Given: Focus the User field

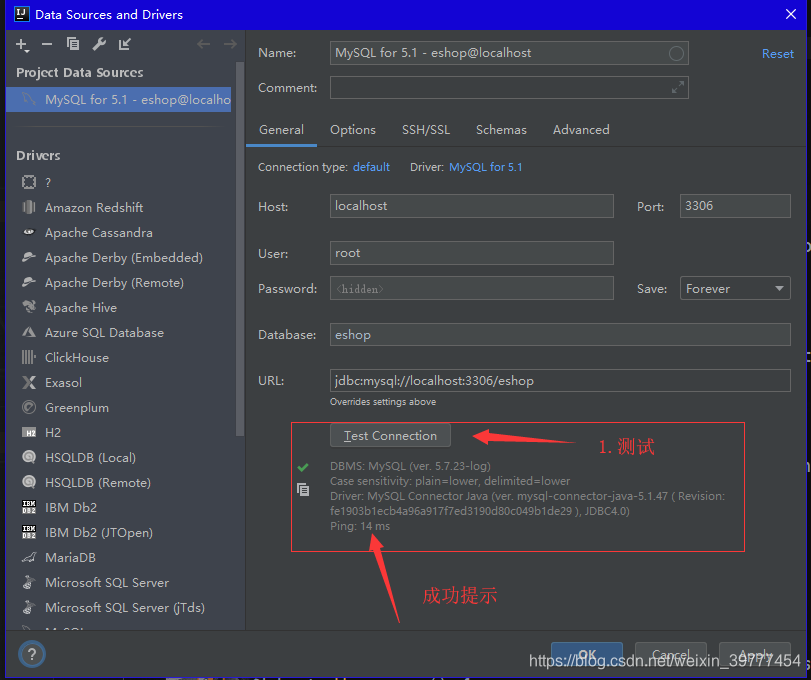Looking at the screenshot, I should coord(472,253).
